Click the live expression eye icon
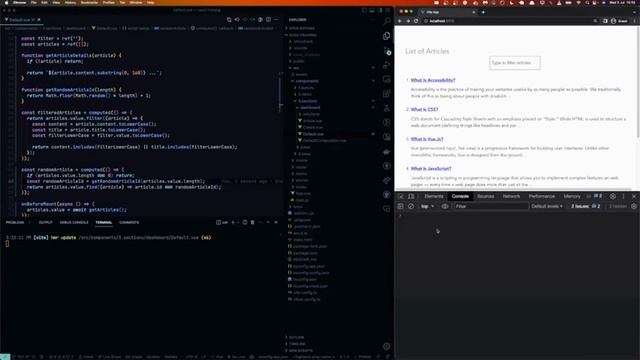The image size is (640, 360). pyautogui.click(x=445, y=207)
